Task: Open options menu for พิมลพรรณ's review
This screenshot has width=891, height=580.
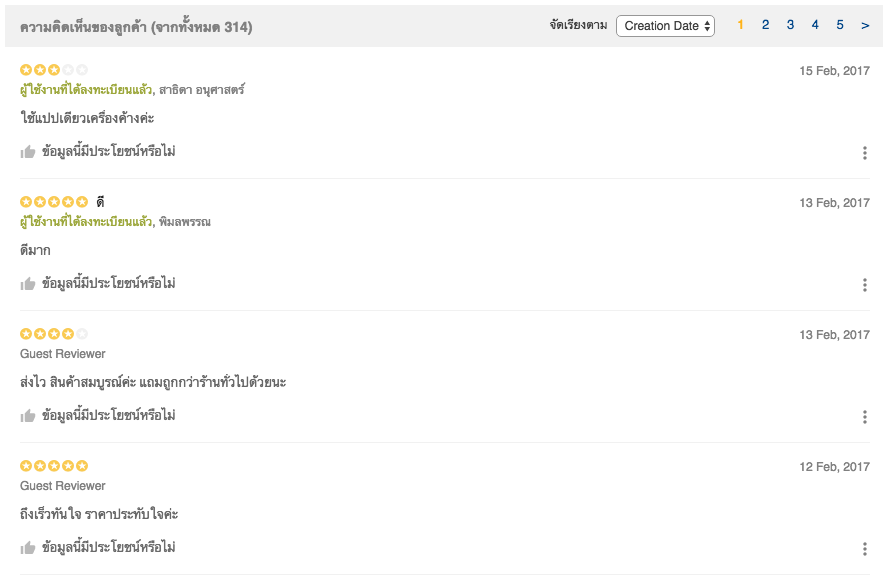Action: point(864,285)
